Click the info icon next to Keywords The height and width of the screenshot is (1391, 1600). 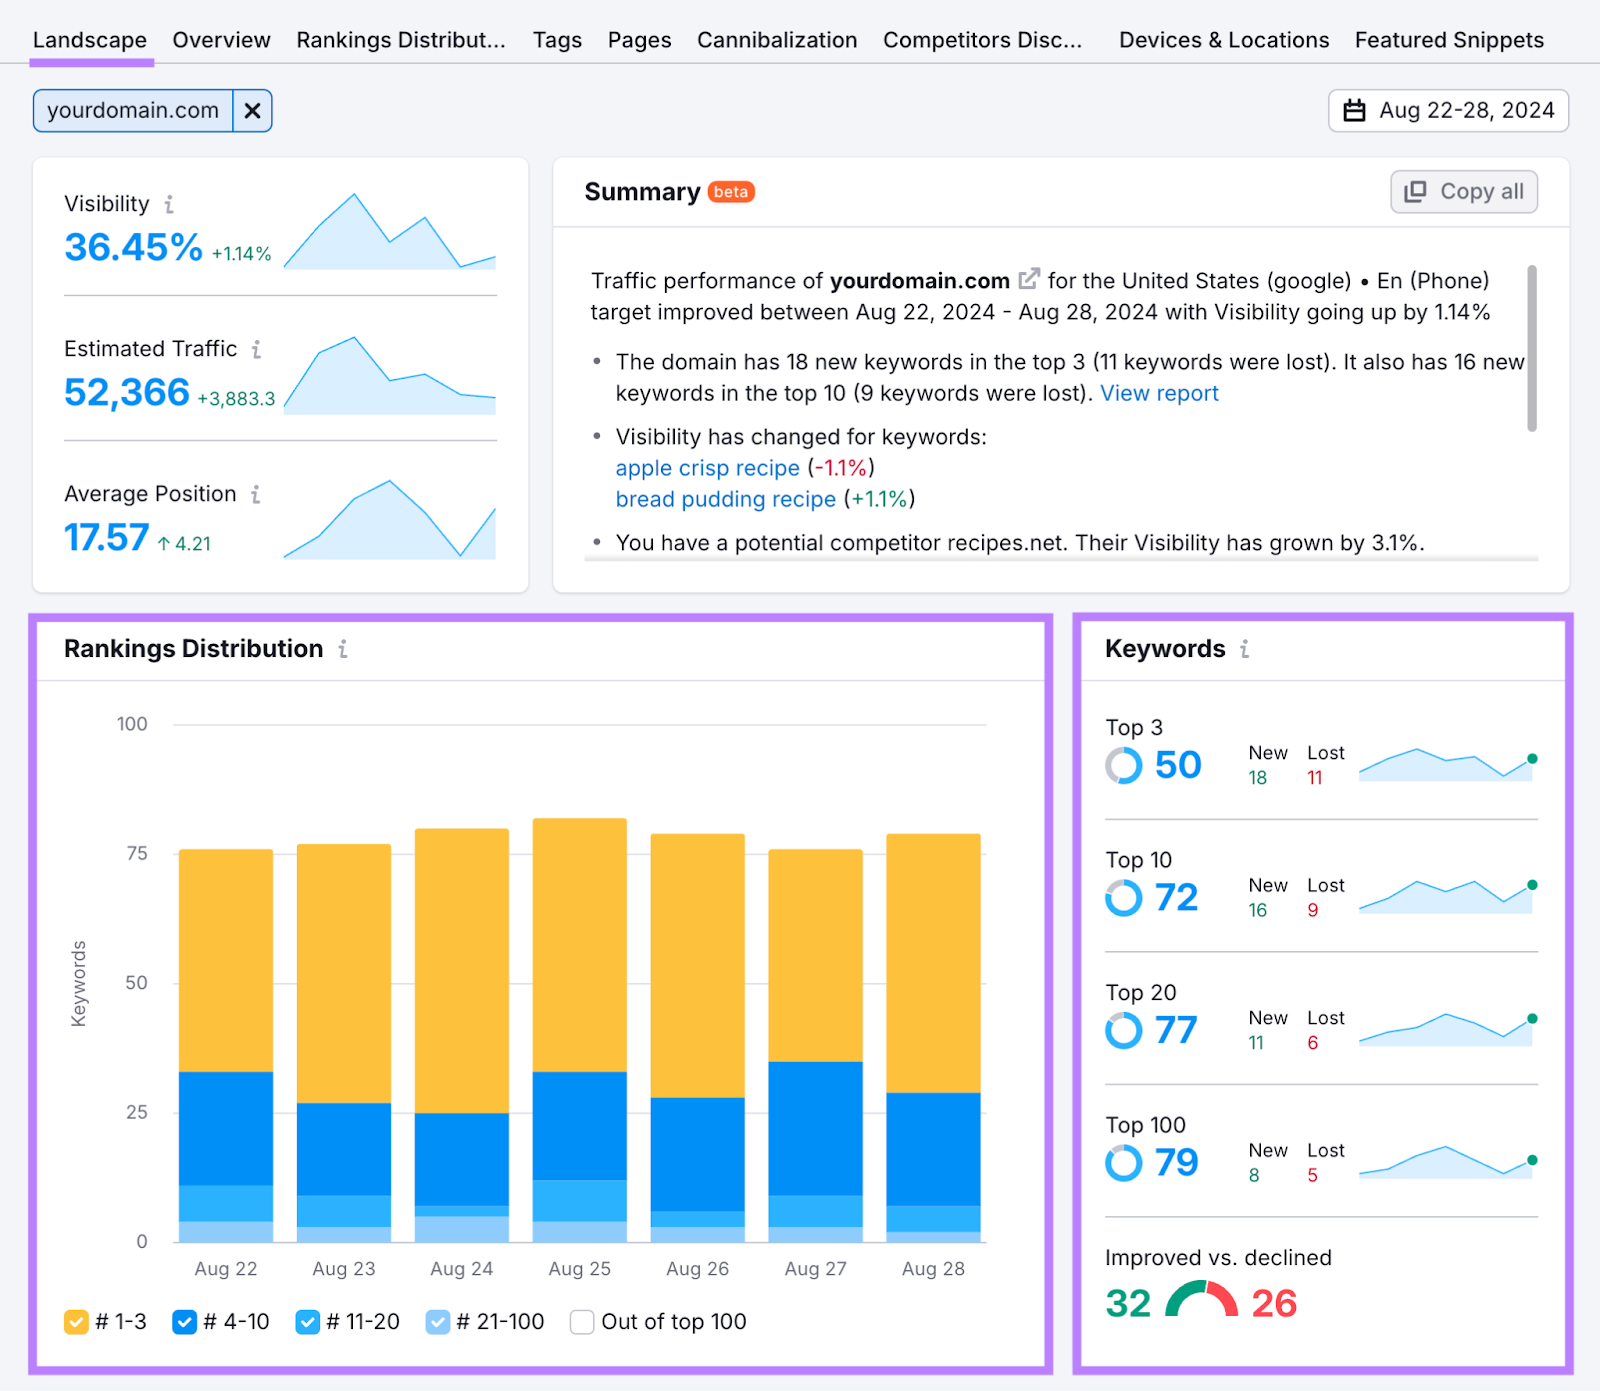1244,648
